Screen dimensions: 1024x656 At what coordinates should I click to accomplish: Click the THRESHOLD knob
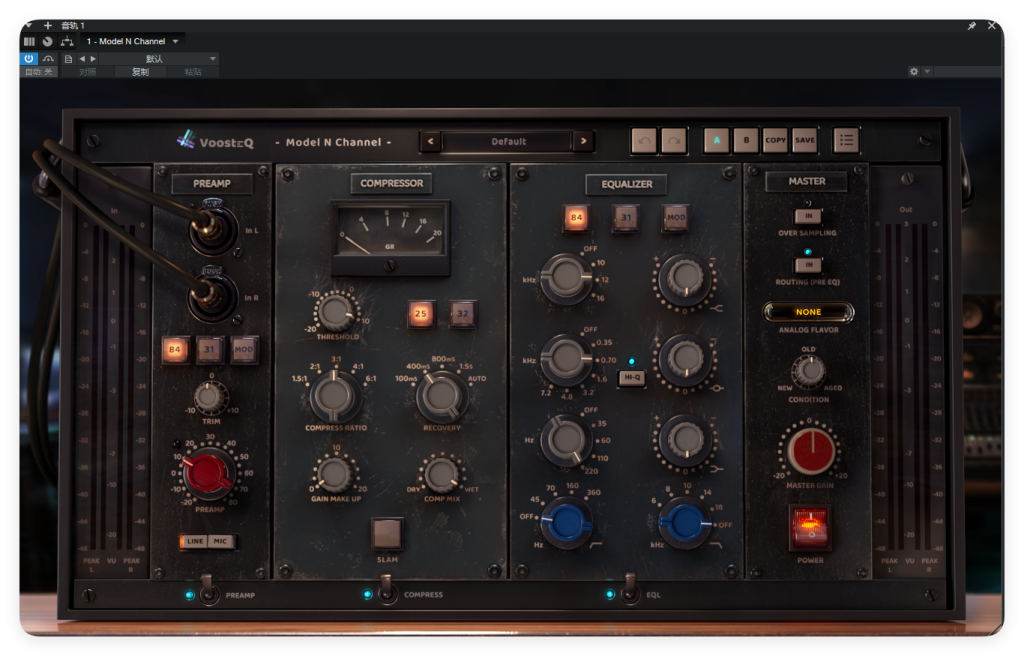pyautogui.click(x=336, y=312)
